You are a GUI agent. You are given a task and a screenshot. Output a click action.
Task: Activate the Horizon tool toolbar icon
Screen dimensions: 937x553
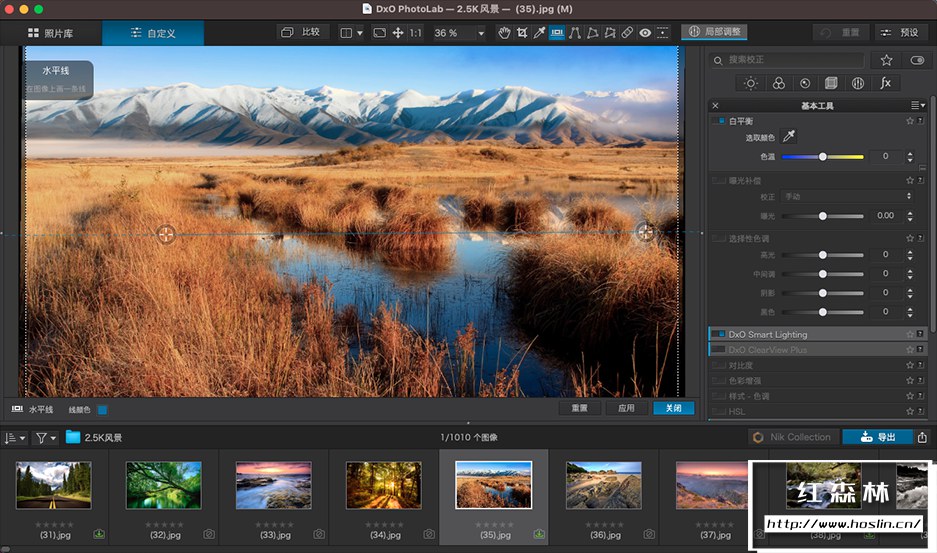tap(557, 33)
